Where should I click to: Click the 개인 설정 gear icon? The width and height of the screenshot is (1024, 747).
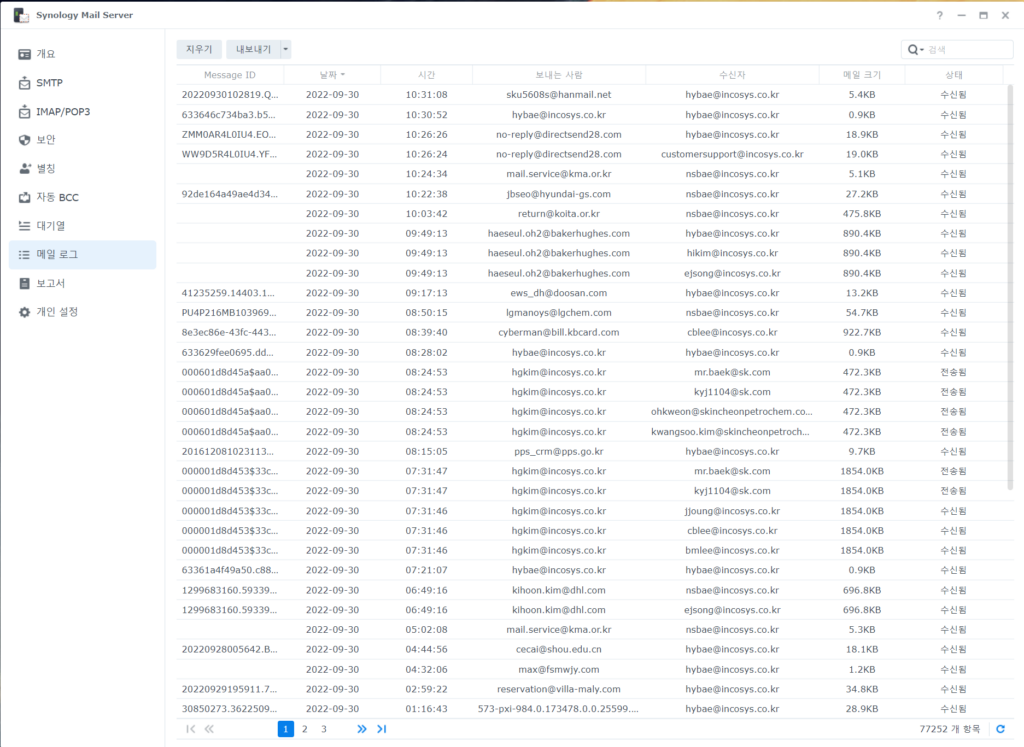[x=25, y=312]
